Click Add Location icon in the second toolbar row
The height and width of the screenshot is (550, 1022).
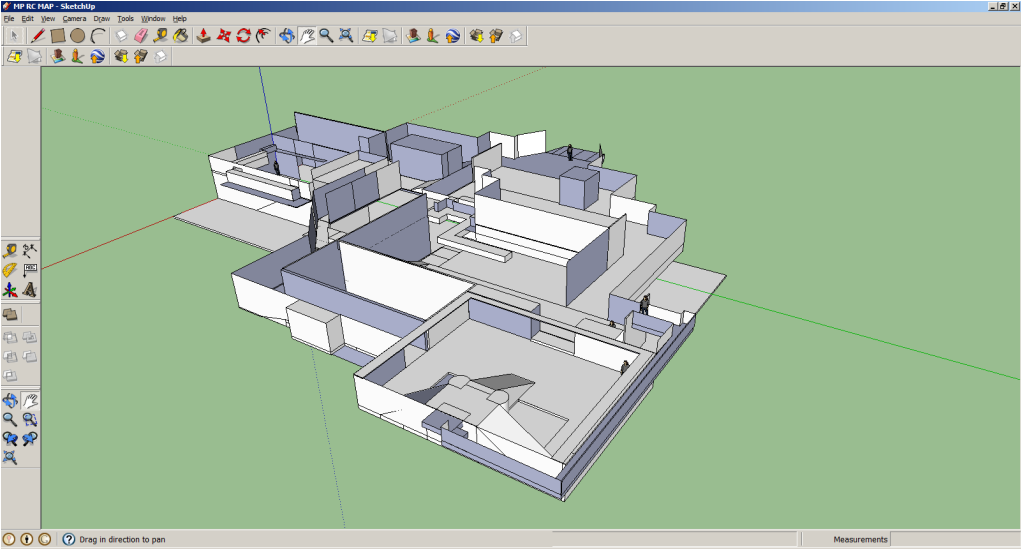click(x=14, y=57)
